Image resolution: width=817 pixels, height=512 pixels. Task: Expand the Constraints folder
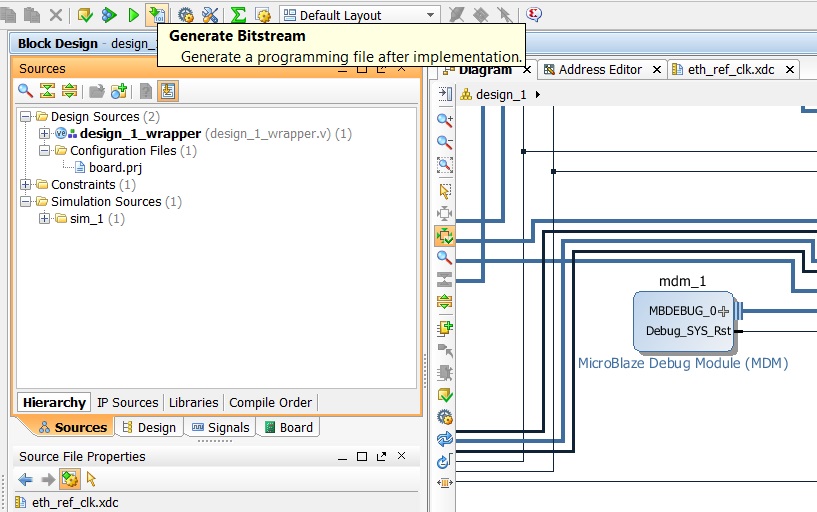click(25, 184)
